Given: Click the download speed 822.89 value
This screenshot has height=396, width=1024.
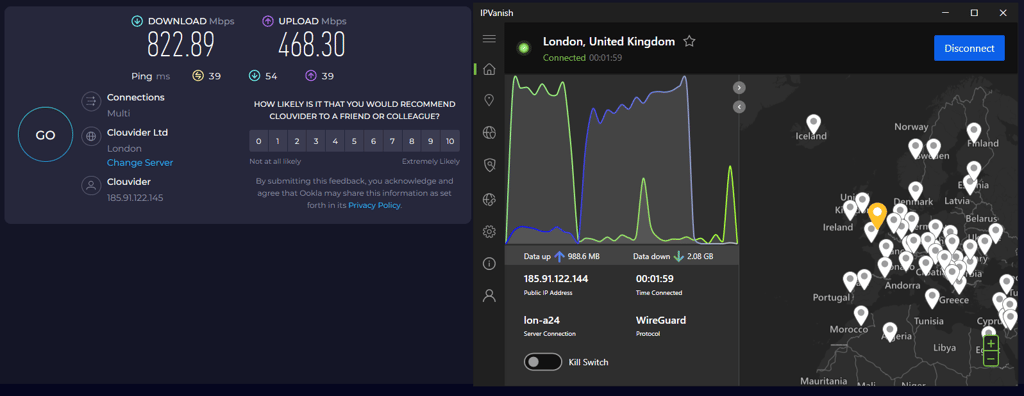Looking at the screenshot, I should pyautogui.click(x=181, y=45).
